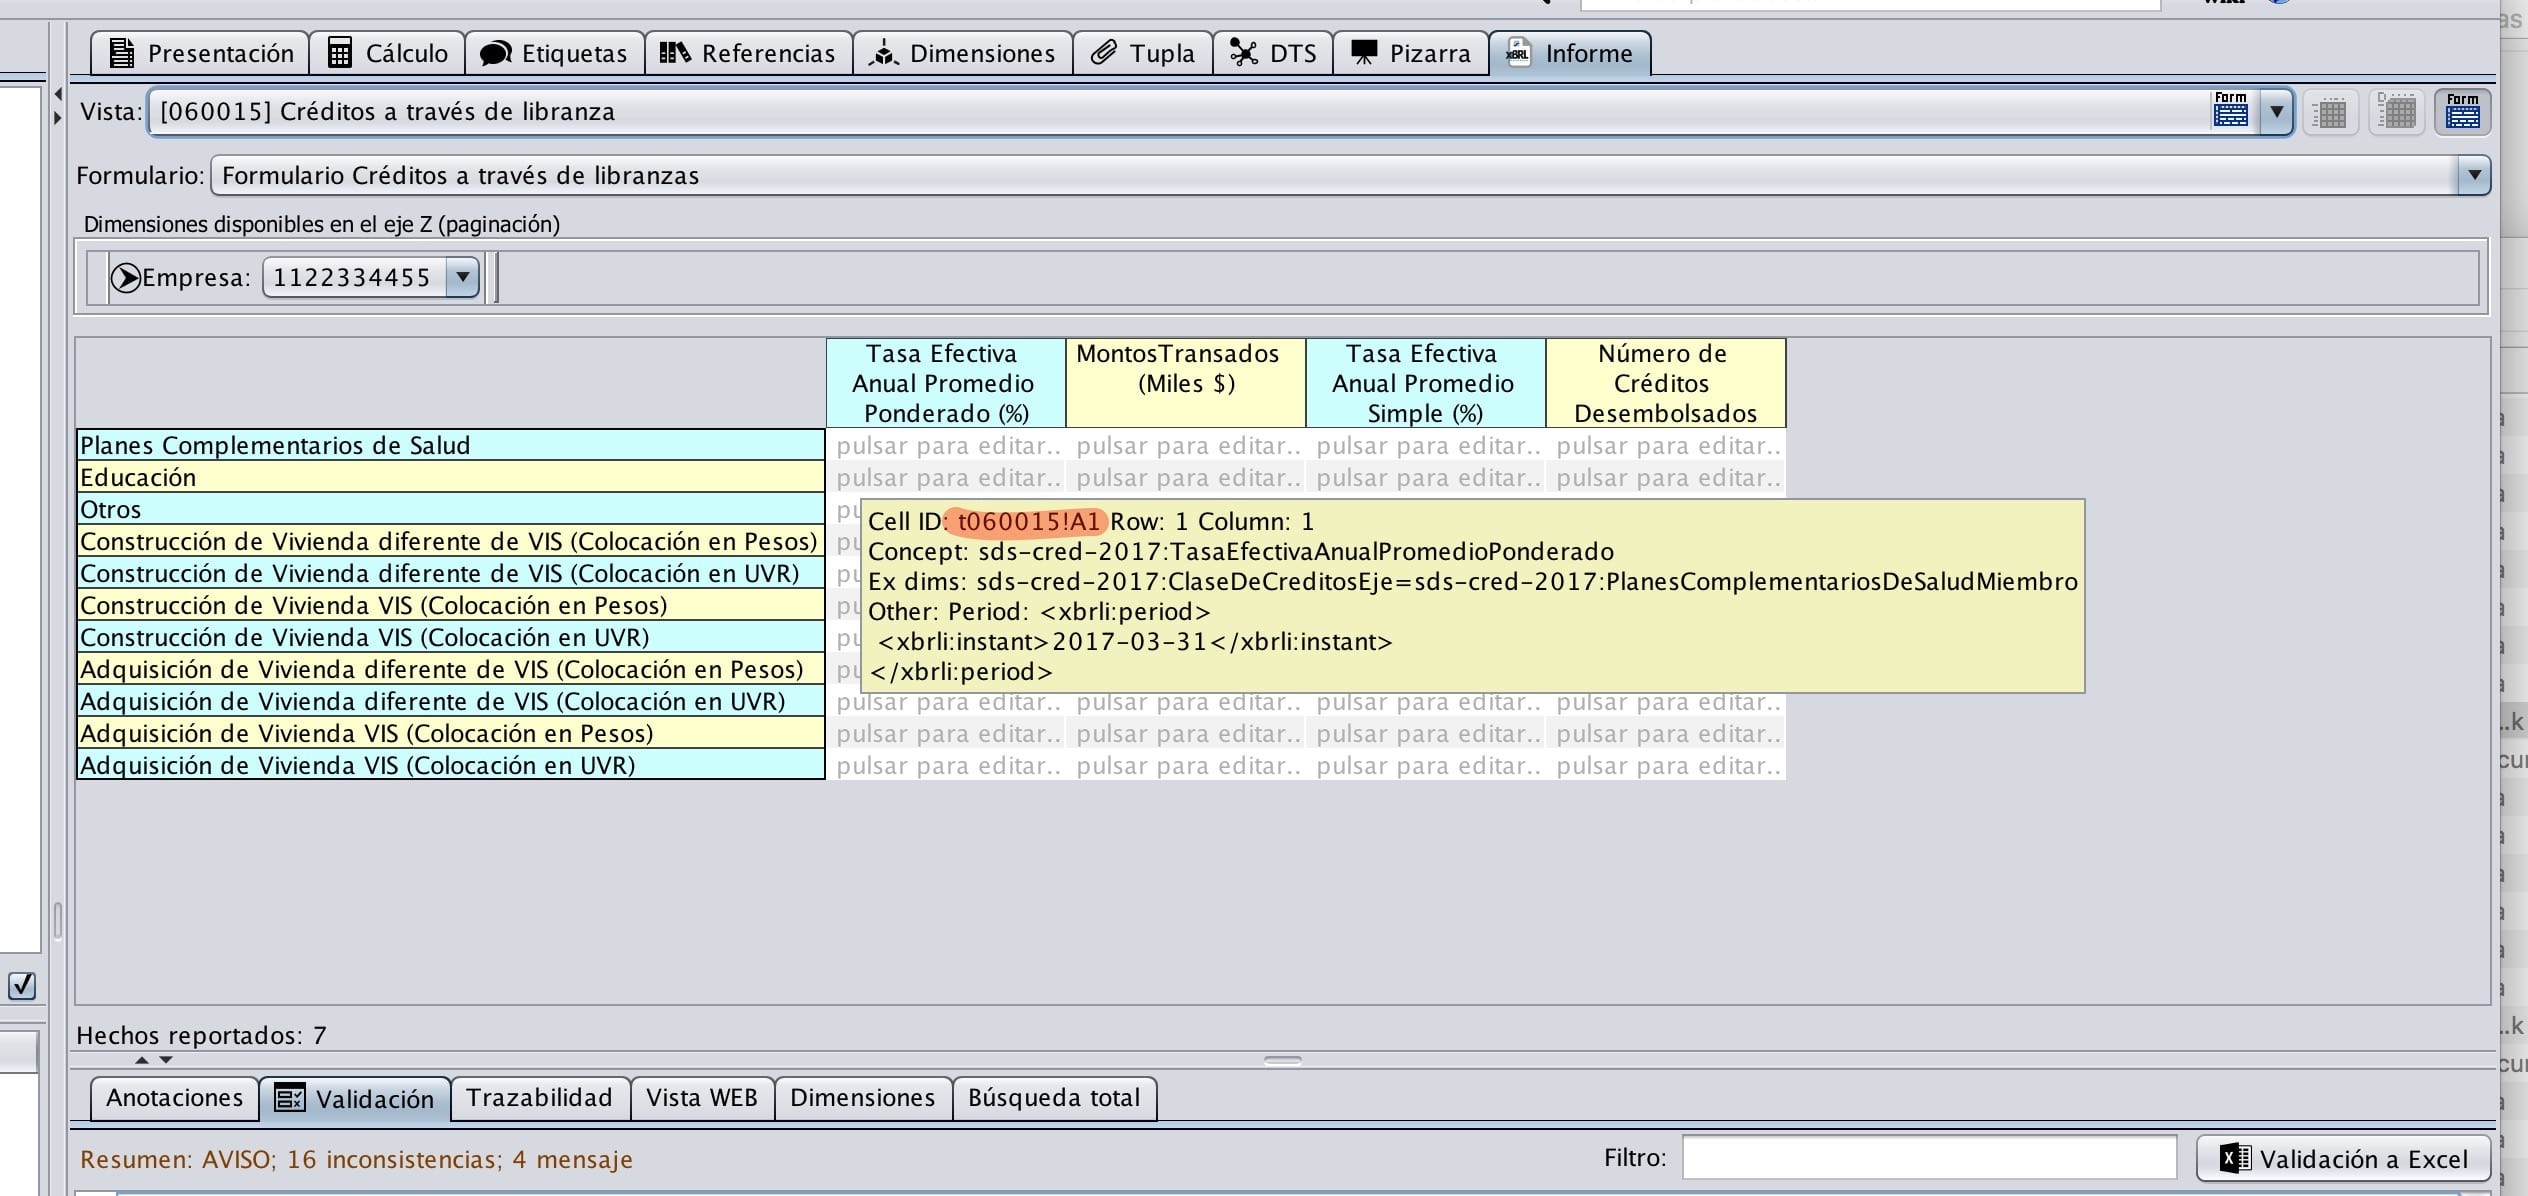Open the Vista WEB tab
This screenshot has width=2528, height=1196.
coord(701,1098)
